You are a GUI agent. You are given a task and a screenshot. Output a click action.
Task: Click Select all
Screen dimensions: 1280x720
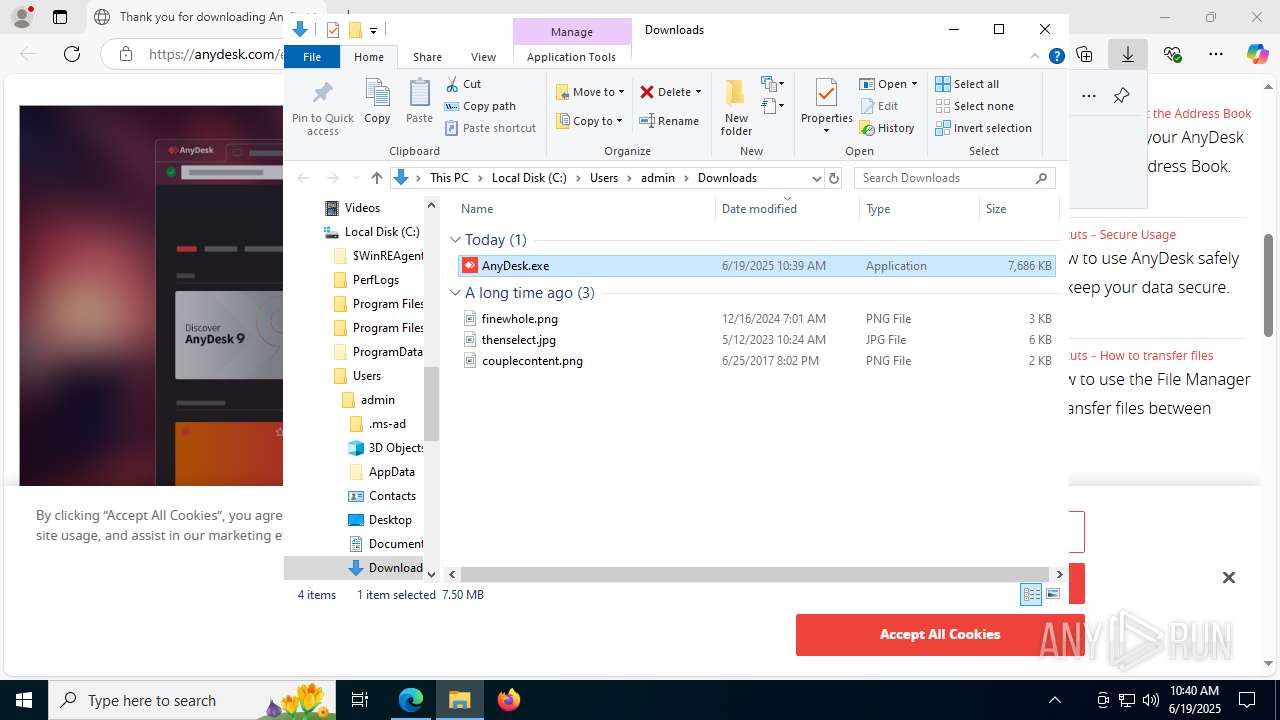pyautogui.click(x=967, y=84)
